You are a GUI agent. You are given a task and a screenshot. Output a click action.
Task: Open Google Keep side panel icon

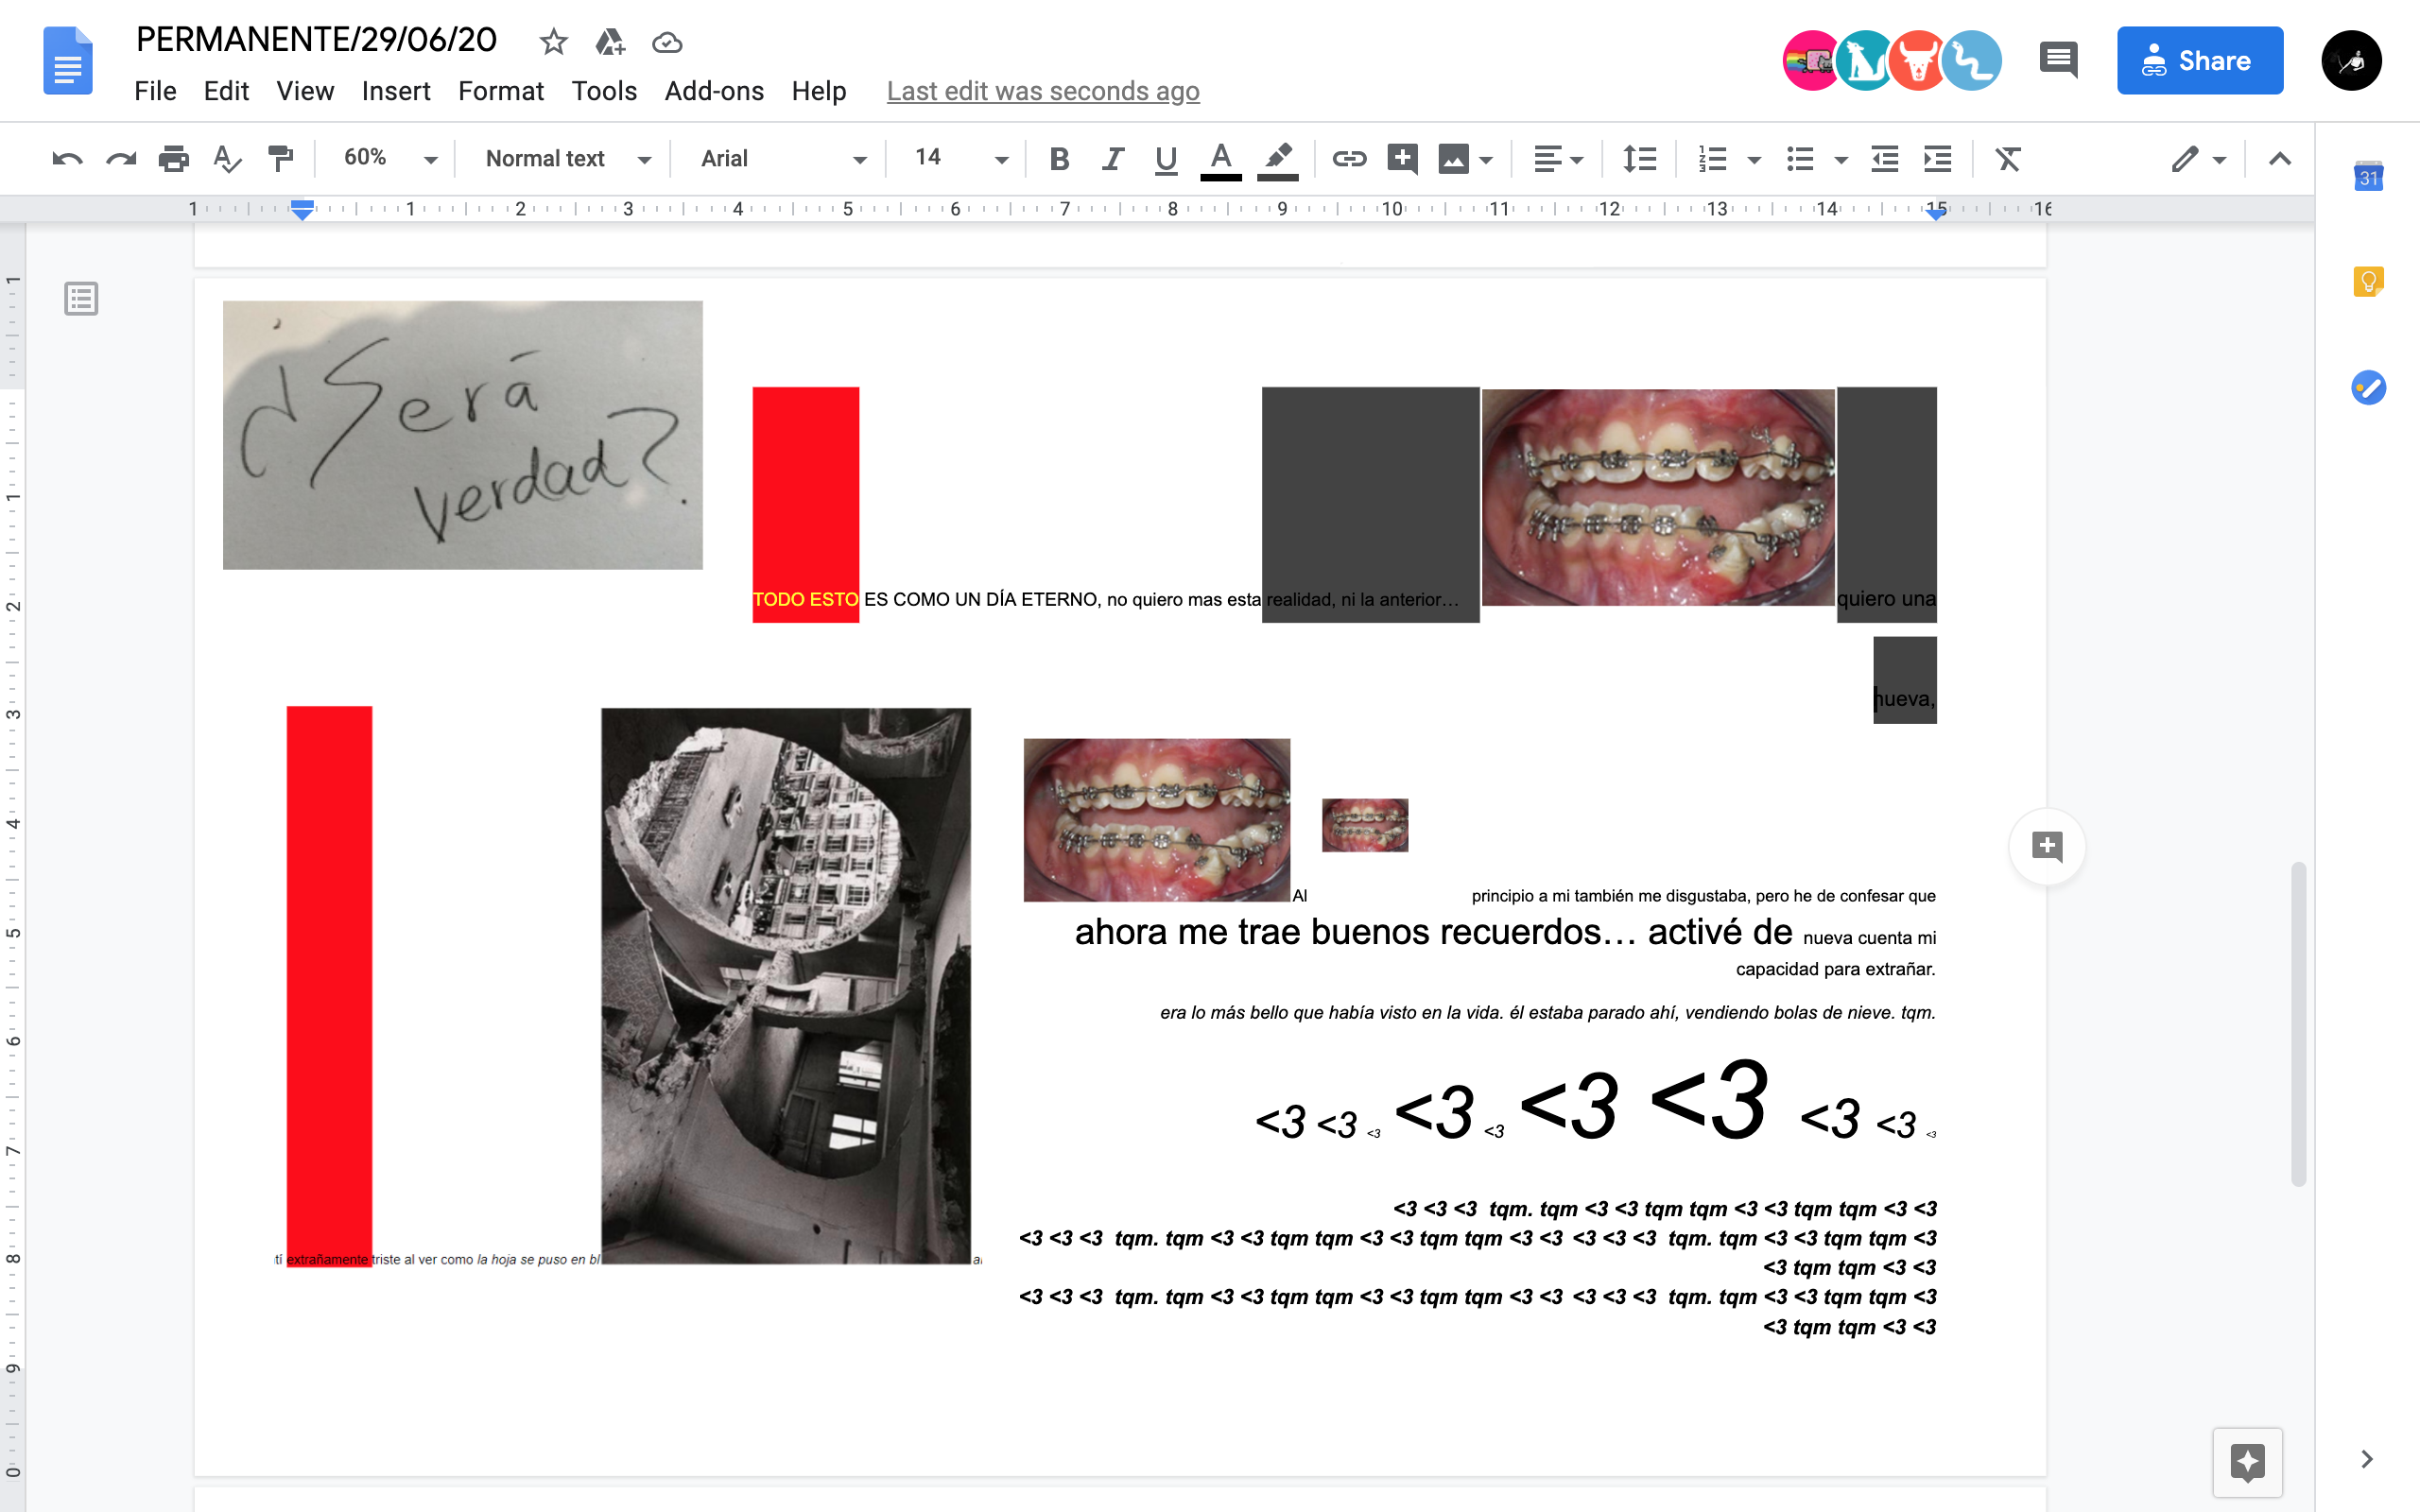(x=2367, y=282)
